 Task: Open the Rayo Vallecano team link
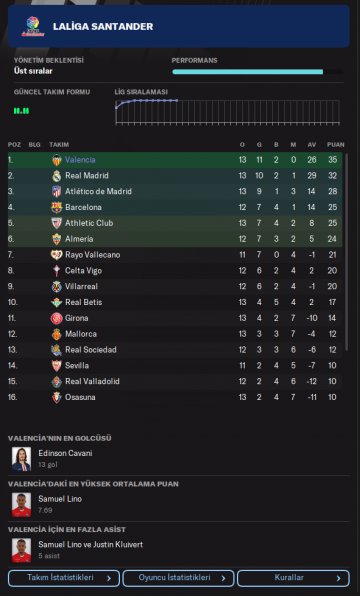click(92, 255)
